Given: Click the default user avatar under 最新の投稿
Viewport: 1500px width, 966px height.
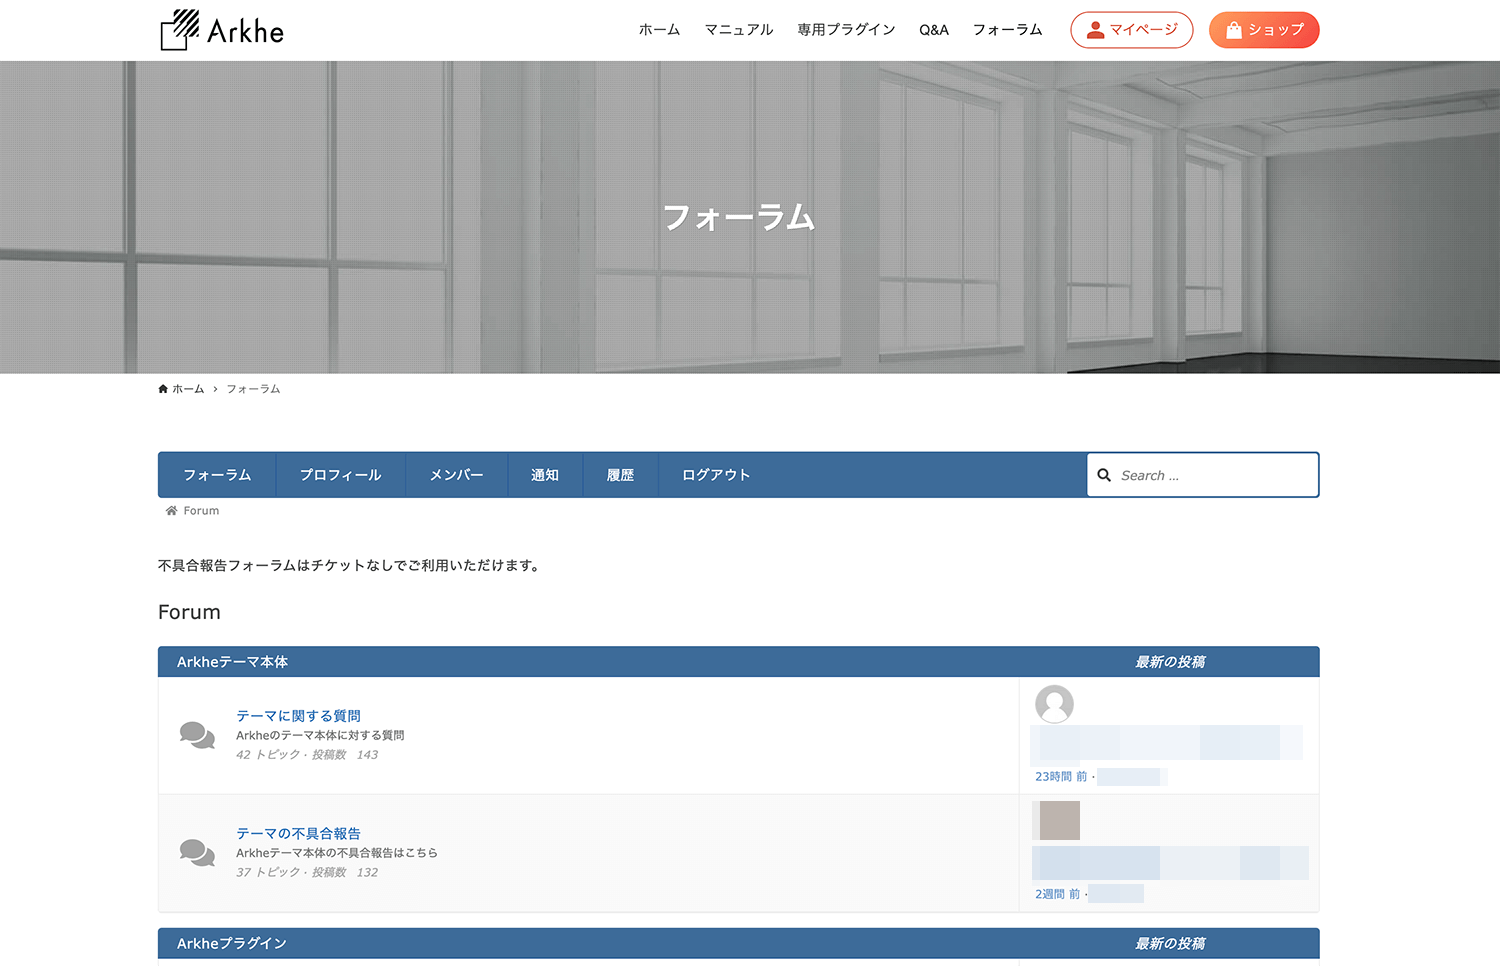Looking at the screenshot, I should (1054, 704).
